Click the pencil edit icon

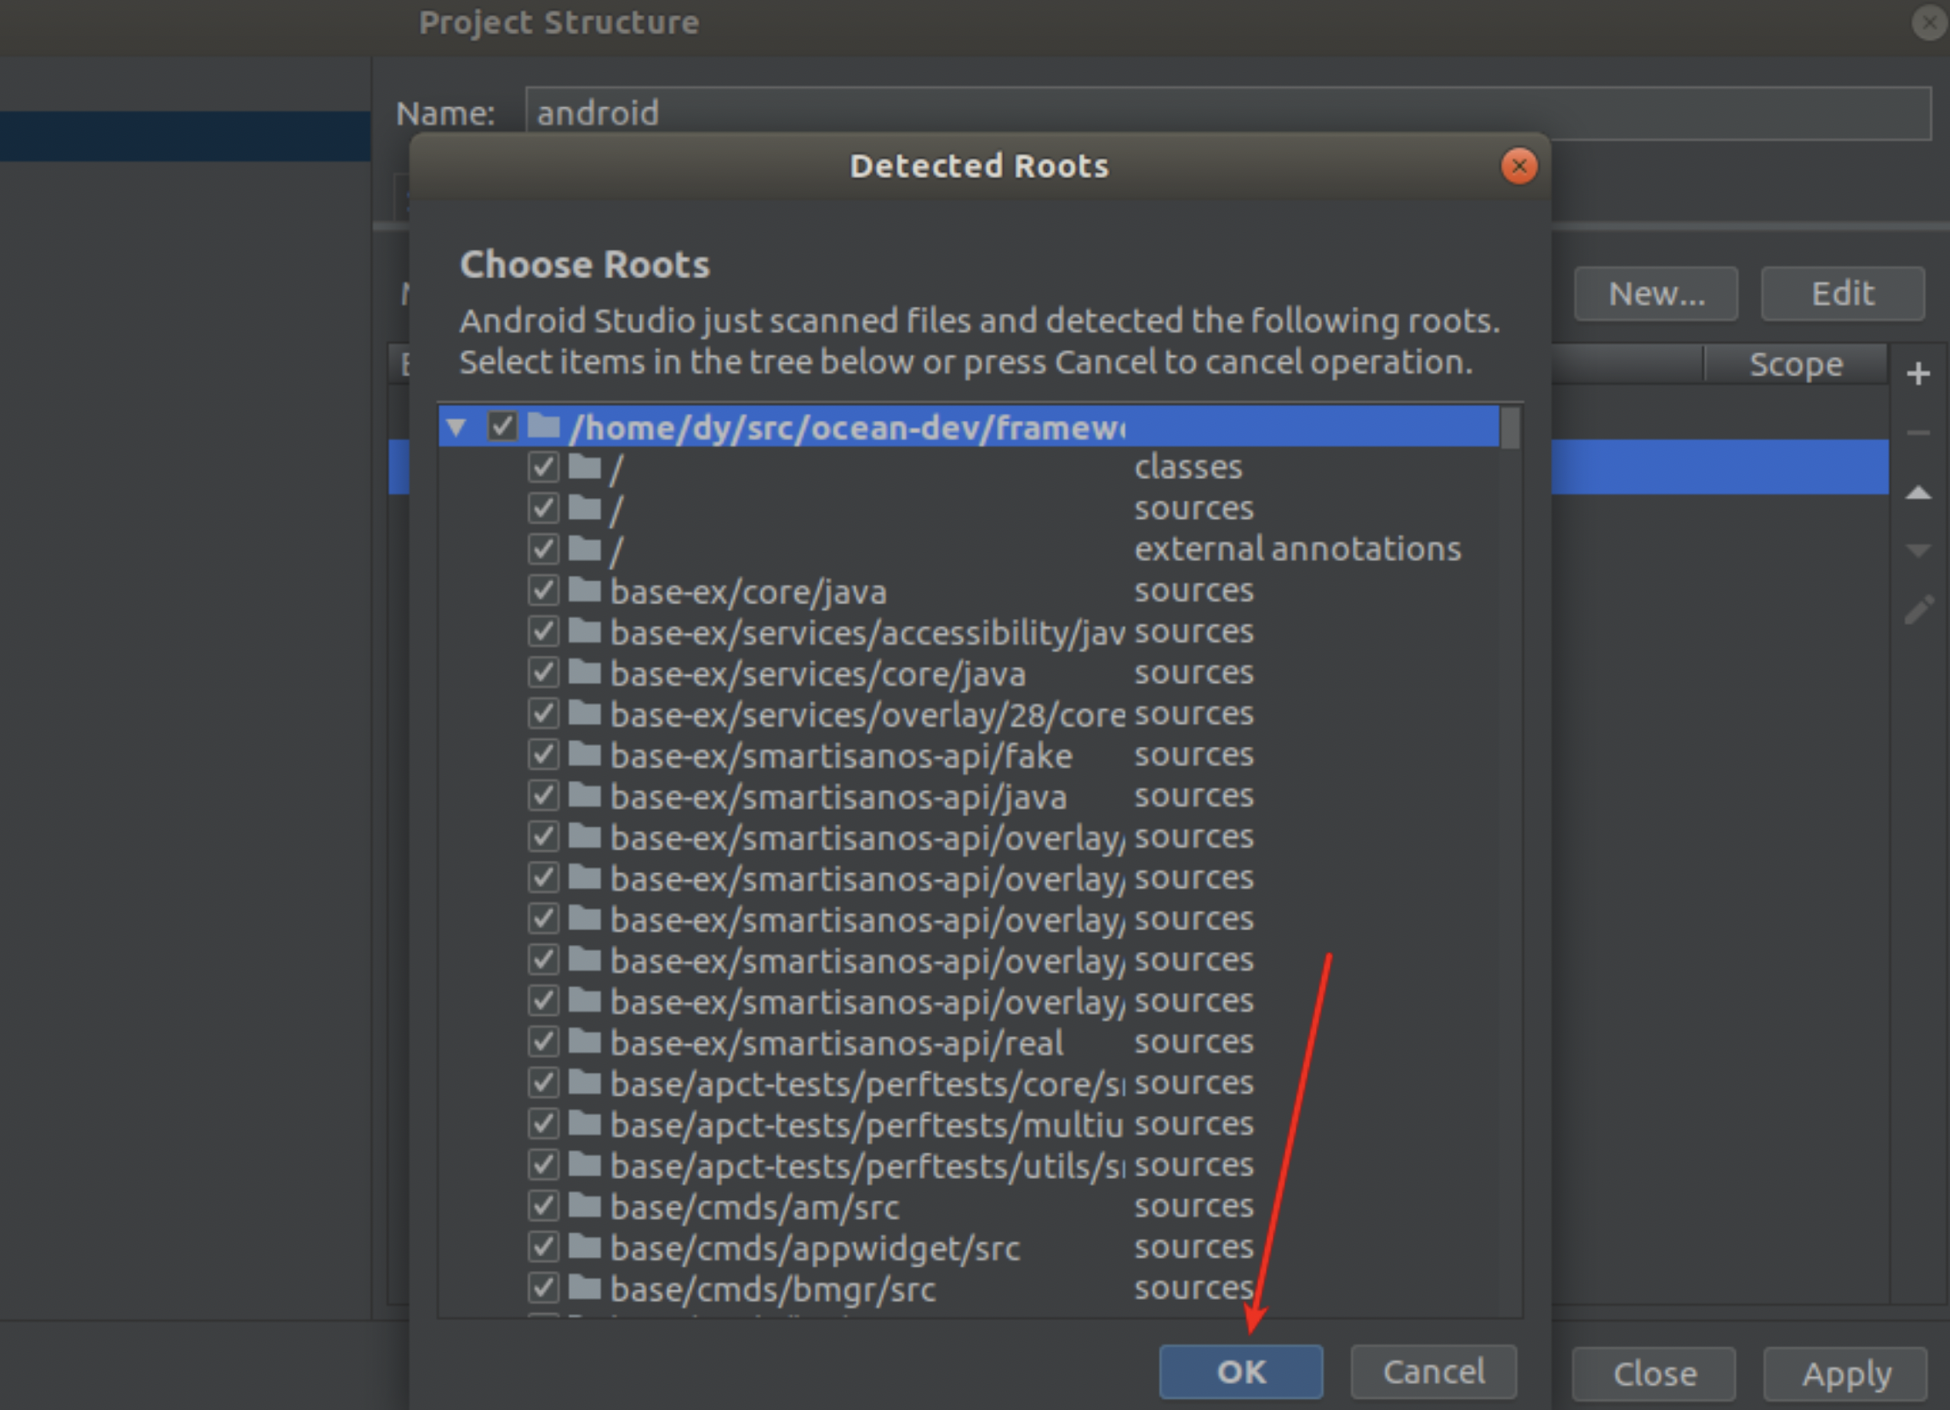(1917, 610)
